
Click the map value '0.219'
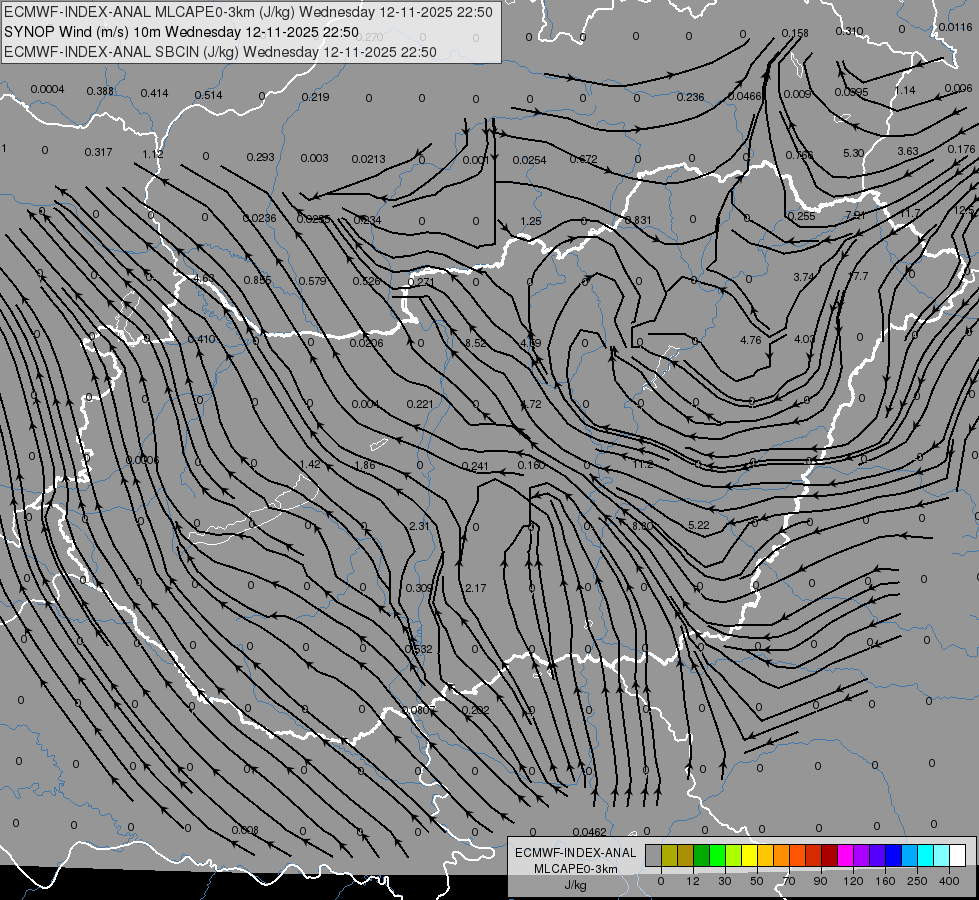pos(315,97)
